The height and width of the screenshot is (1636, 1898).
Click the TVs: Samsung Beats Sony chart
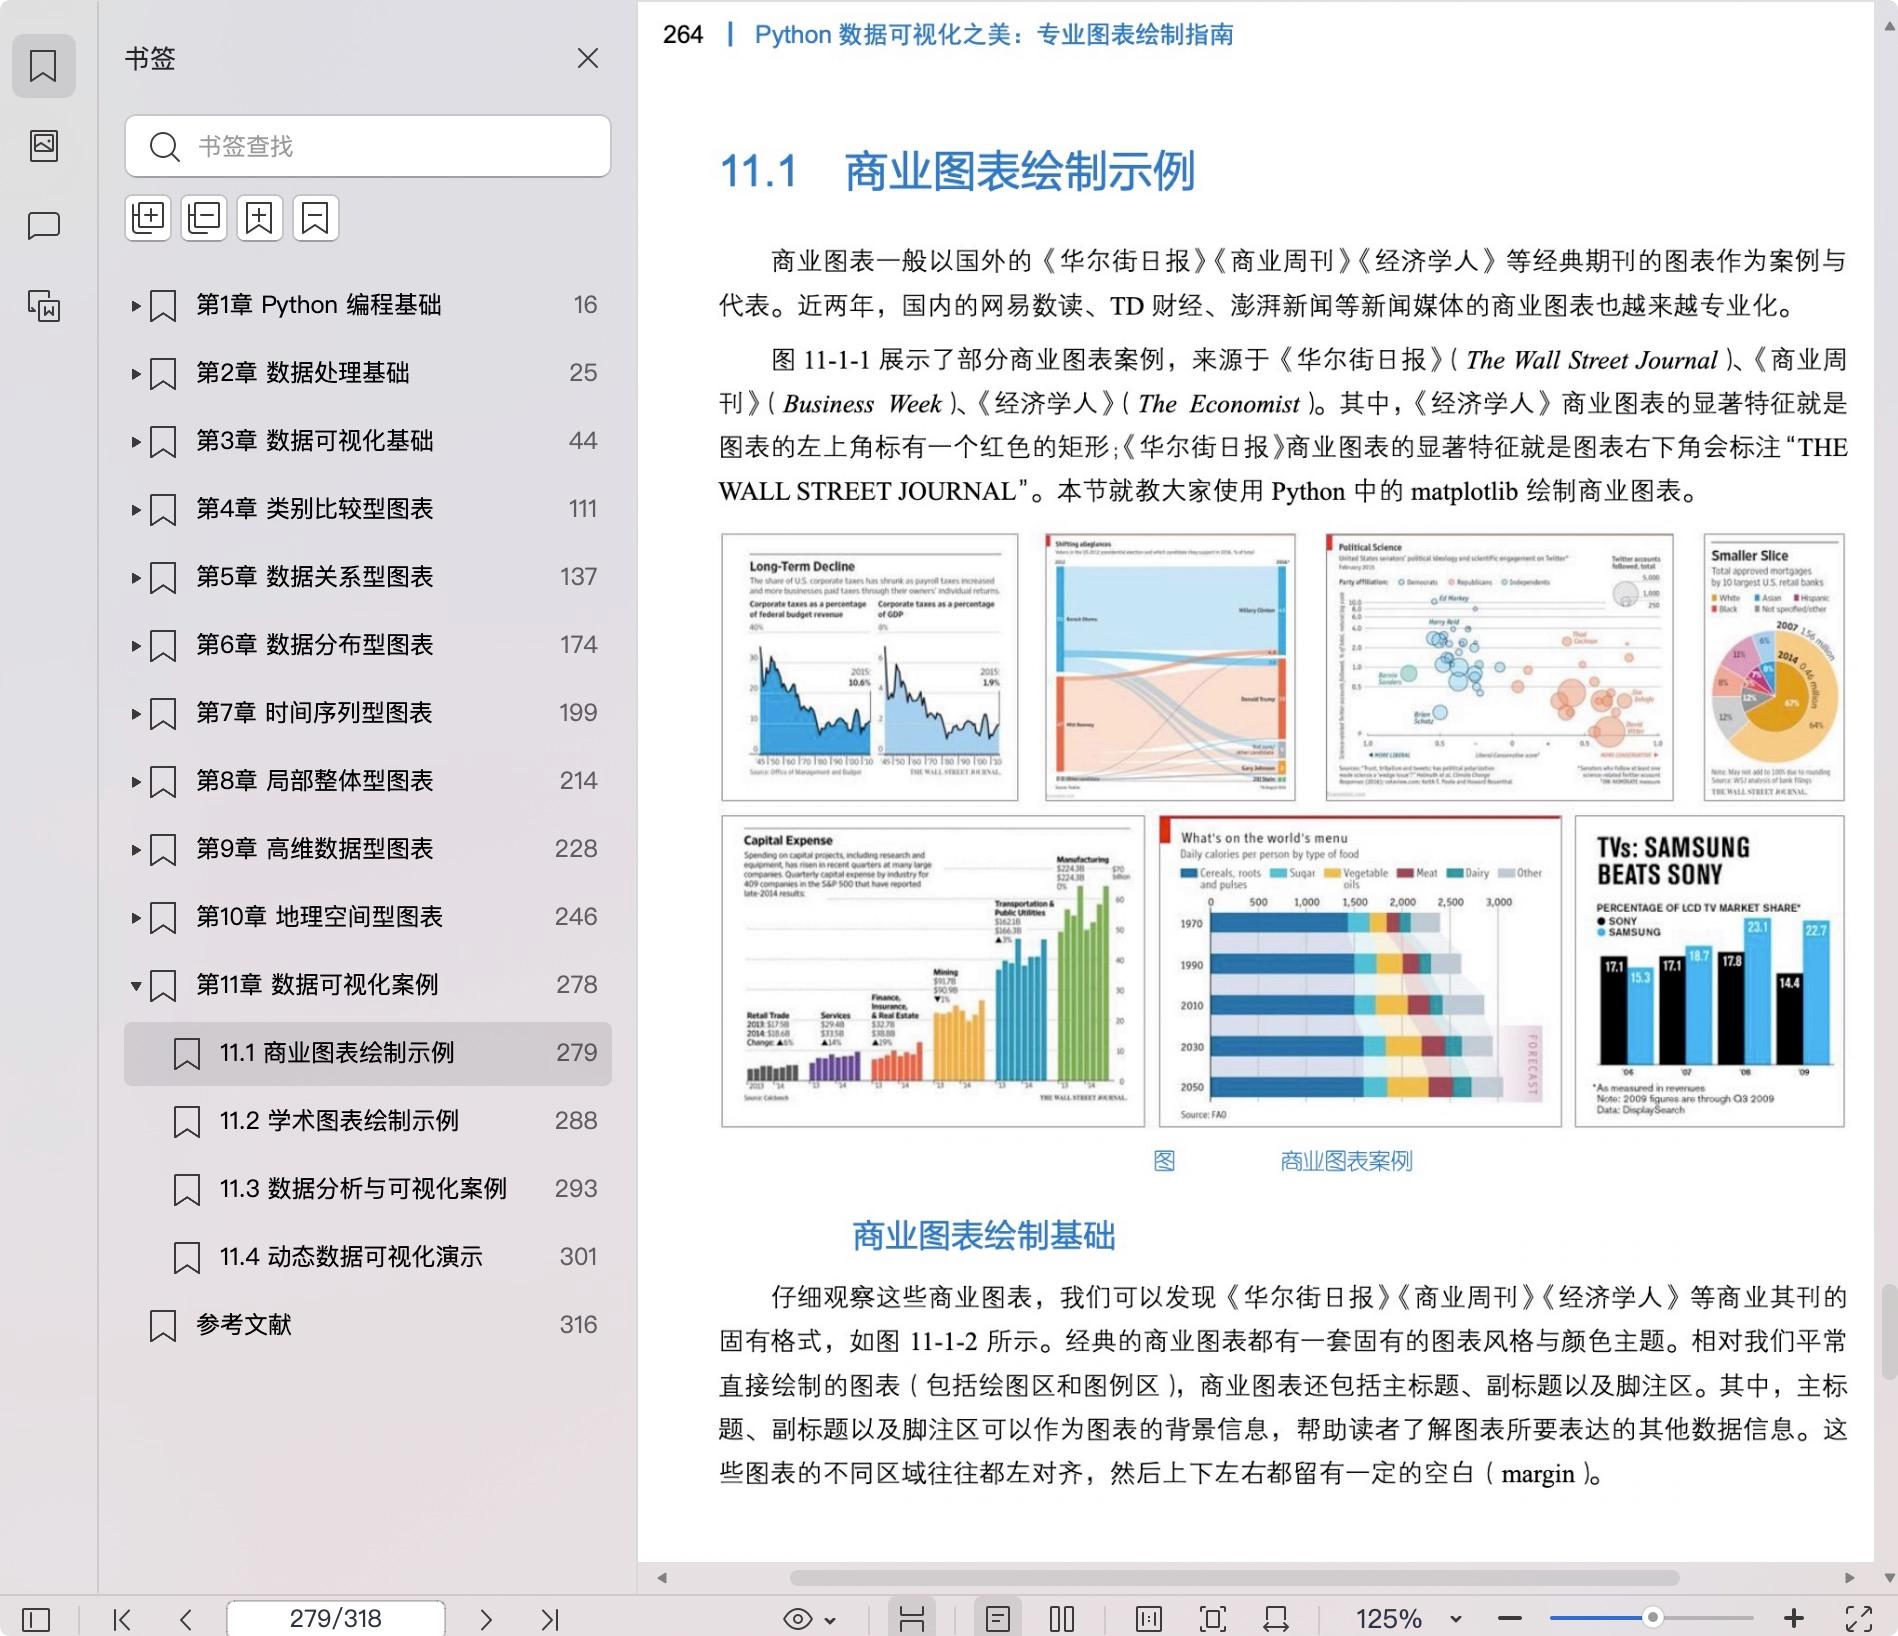coord(1710,971)
